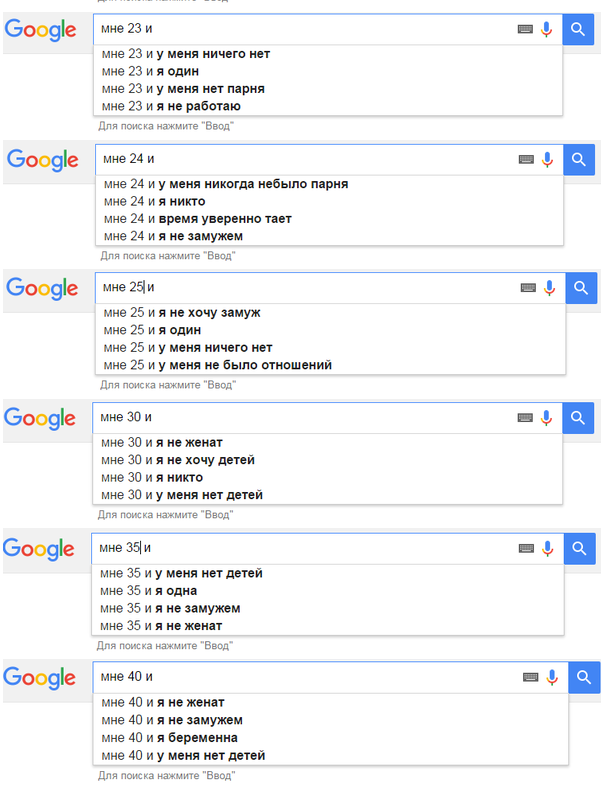Click the Google logo beside the "мне 23 и" search
This screenshot has width=605, height=790.
click(x=41, y=30)
